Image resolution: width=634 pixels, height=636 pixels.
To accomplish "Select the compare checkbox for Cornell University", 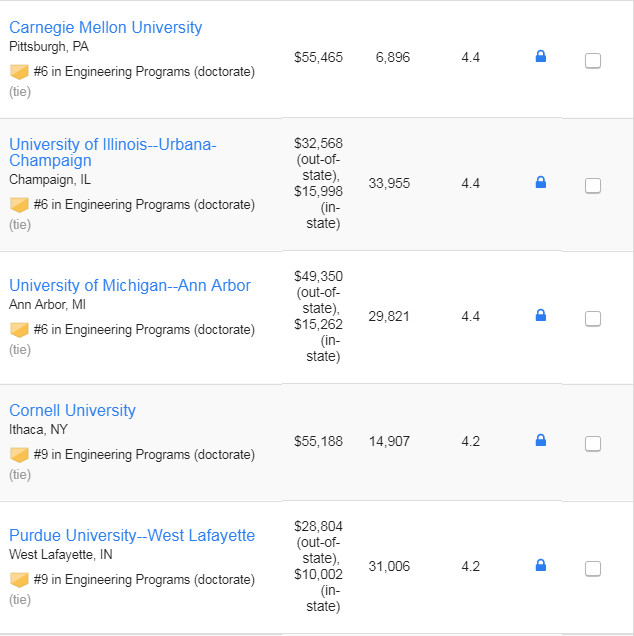I will (x=593, y=444).
